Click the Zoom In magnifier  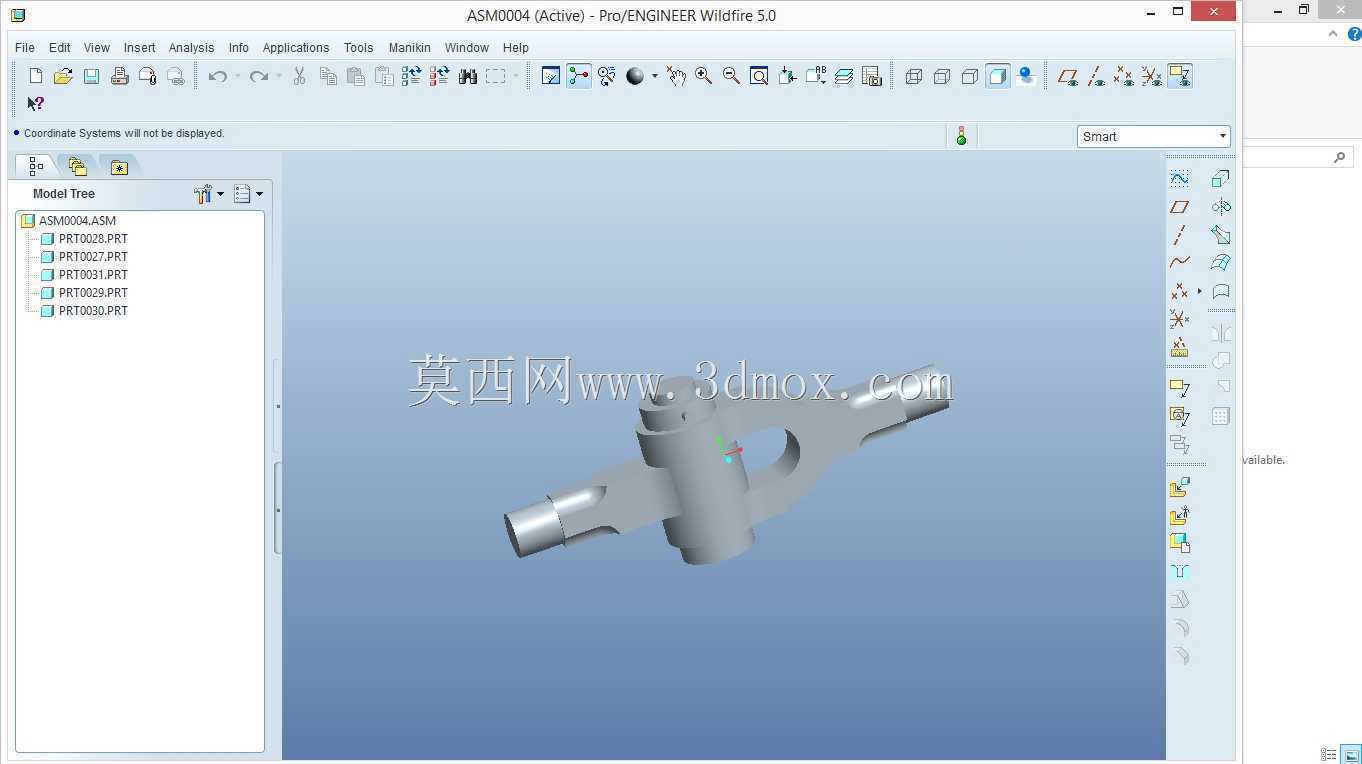coord(704,76)
